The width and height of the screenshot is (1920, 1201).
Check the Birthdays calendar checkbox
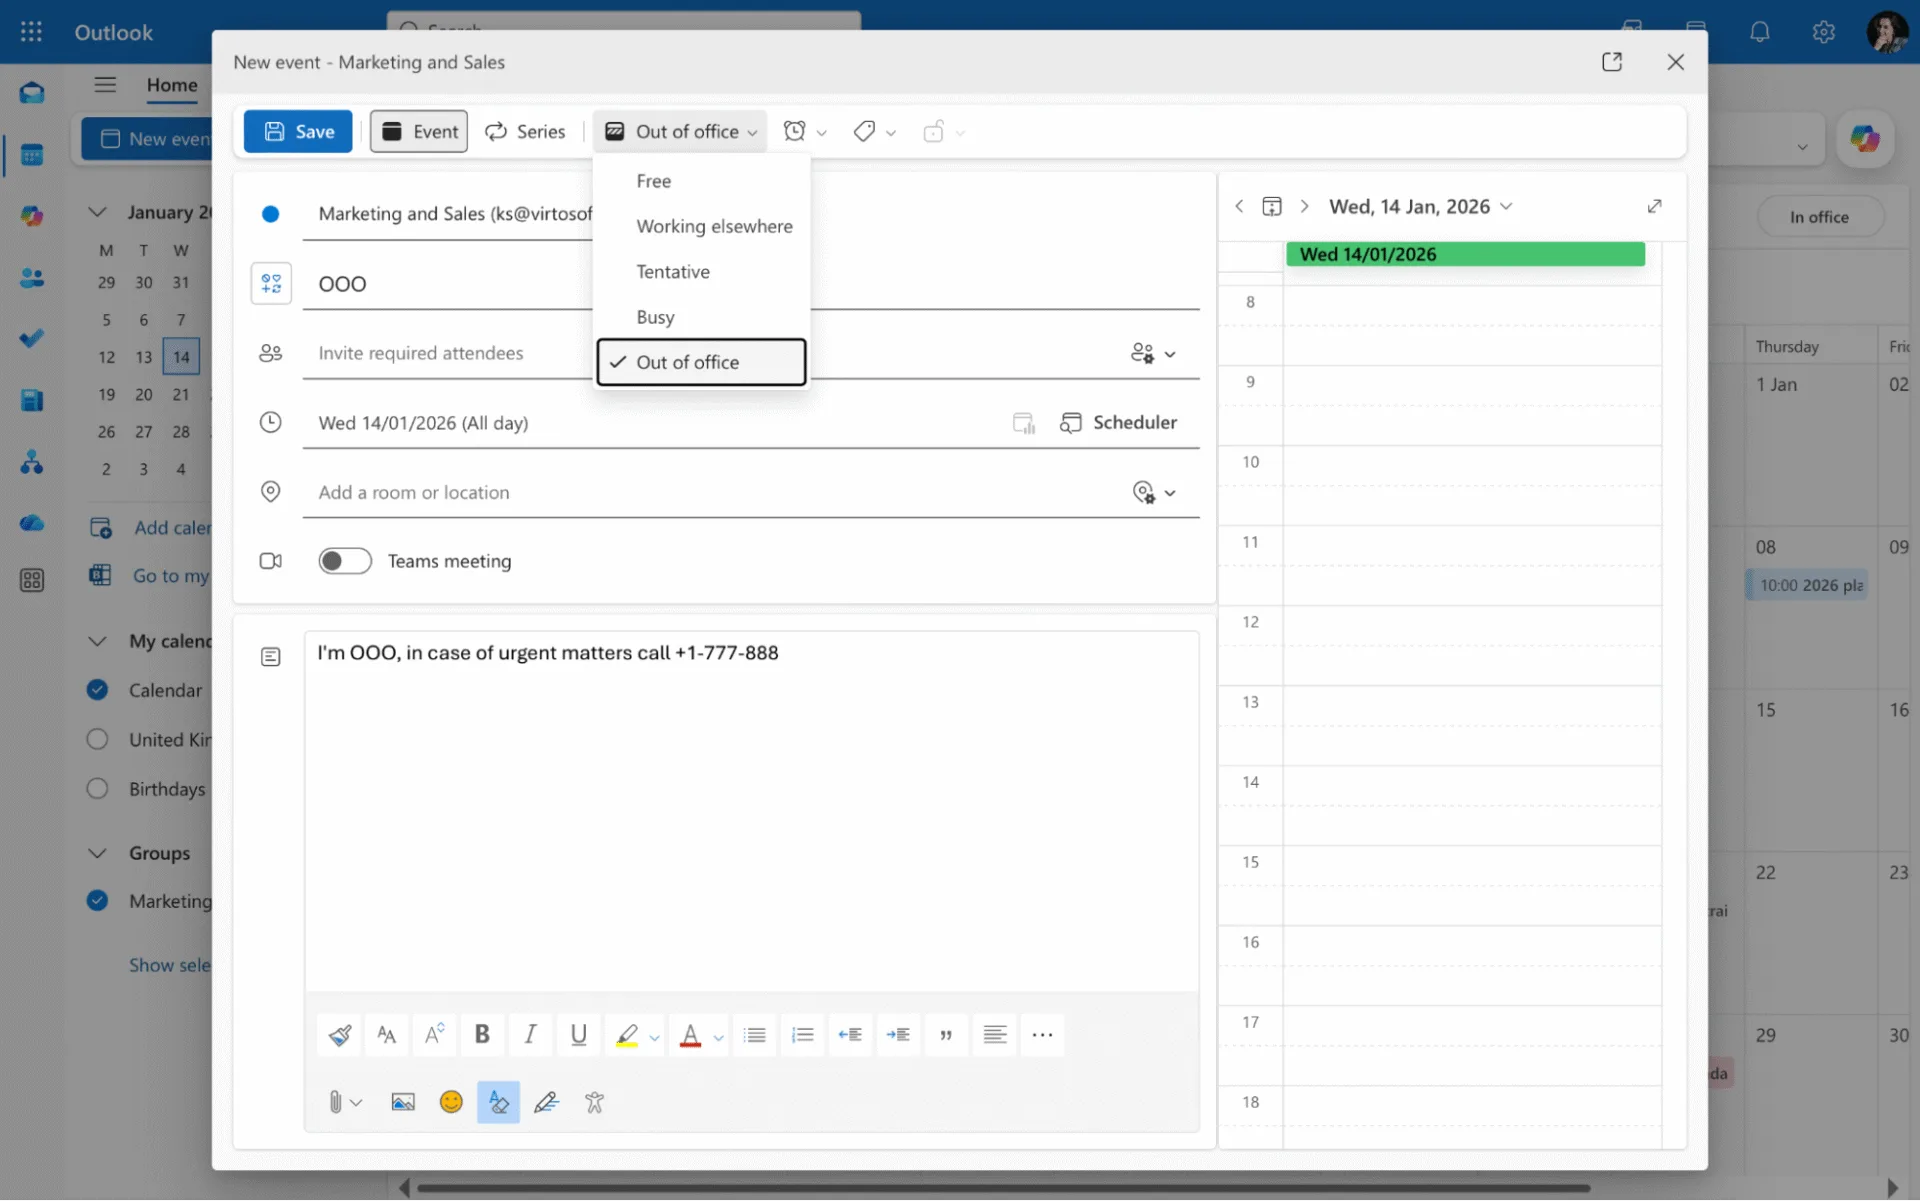[97, 788]
